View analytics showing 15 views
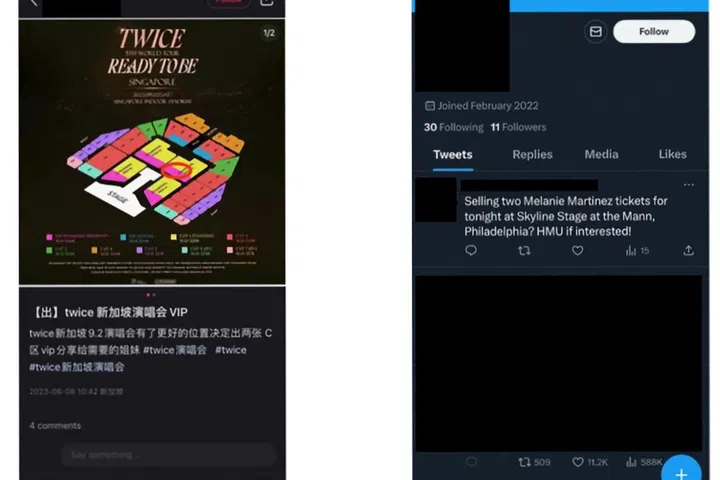This screenshot has height=480, width=720. coord(637,250)
